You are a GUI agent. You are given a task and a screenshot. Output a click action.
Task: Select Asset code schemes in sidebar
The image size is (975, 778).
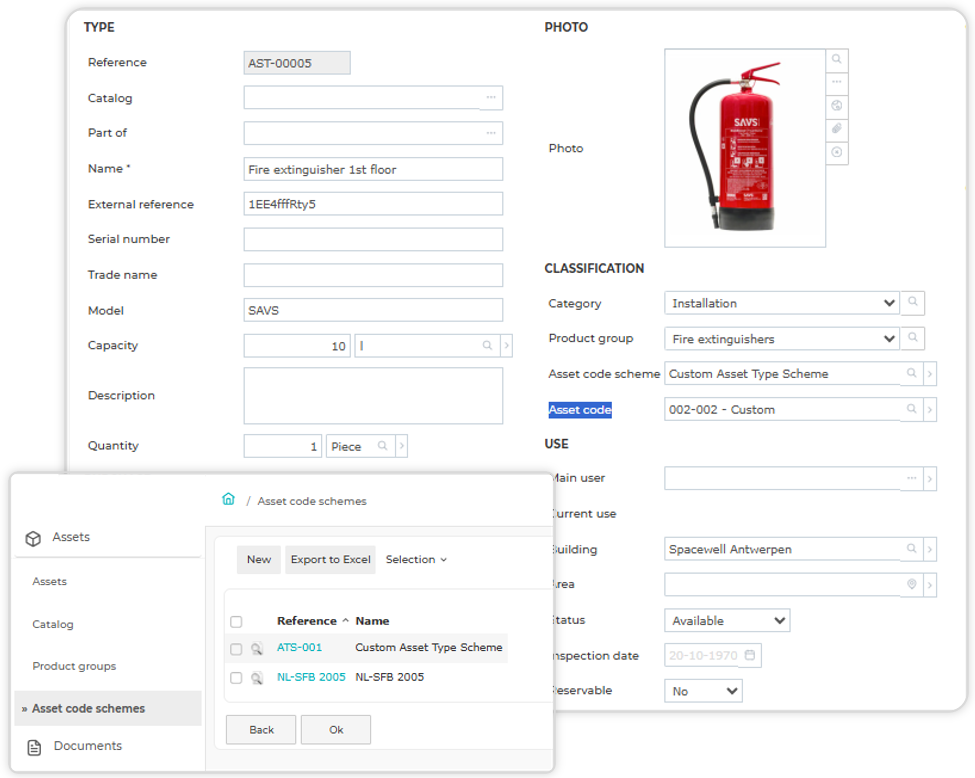pos(88,708)
